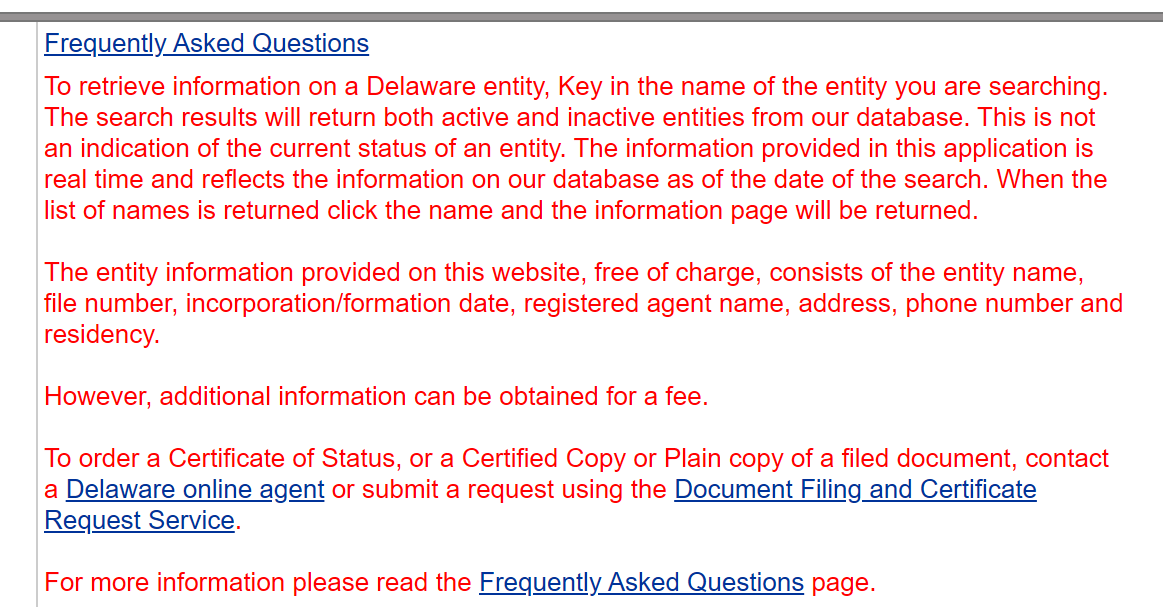Screen dimensions: 1163x607
Task: Click the paragraph starting "The entity information provided"
Action: click(x=583, y=303)
